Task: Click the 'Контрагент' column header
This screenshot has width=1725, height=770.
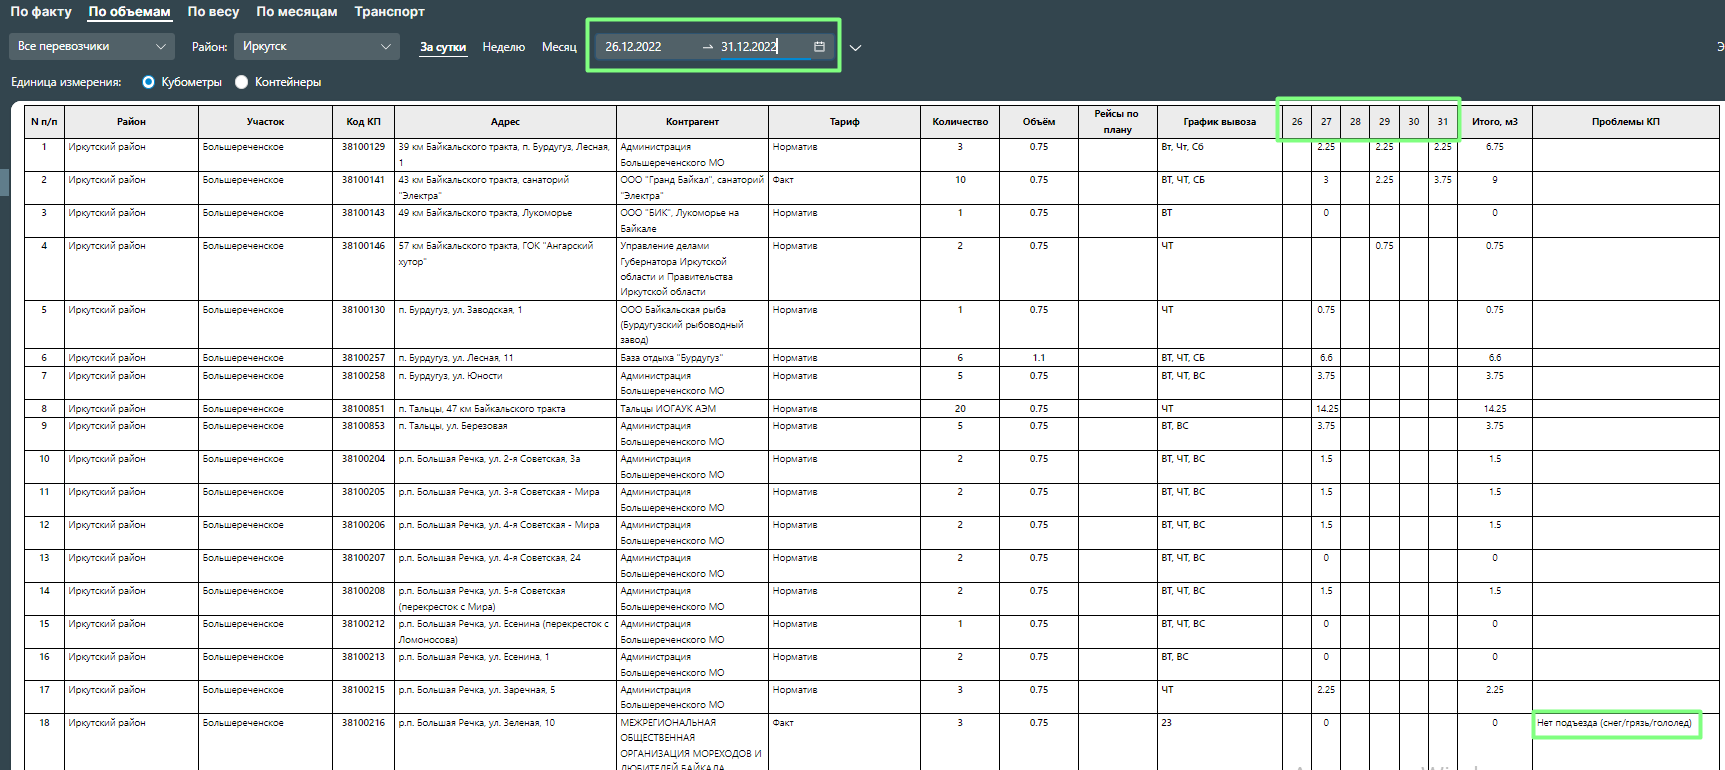Action: pos(692,122)
